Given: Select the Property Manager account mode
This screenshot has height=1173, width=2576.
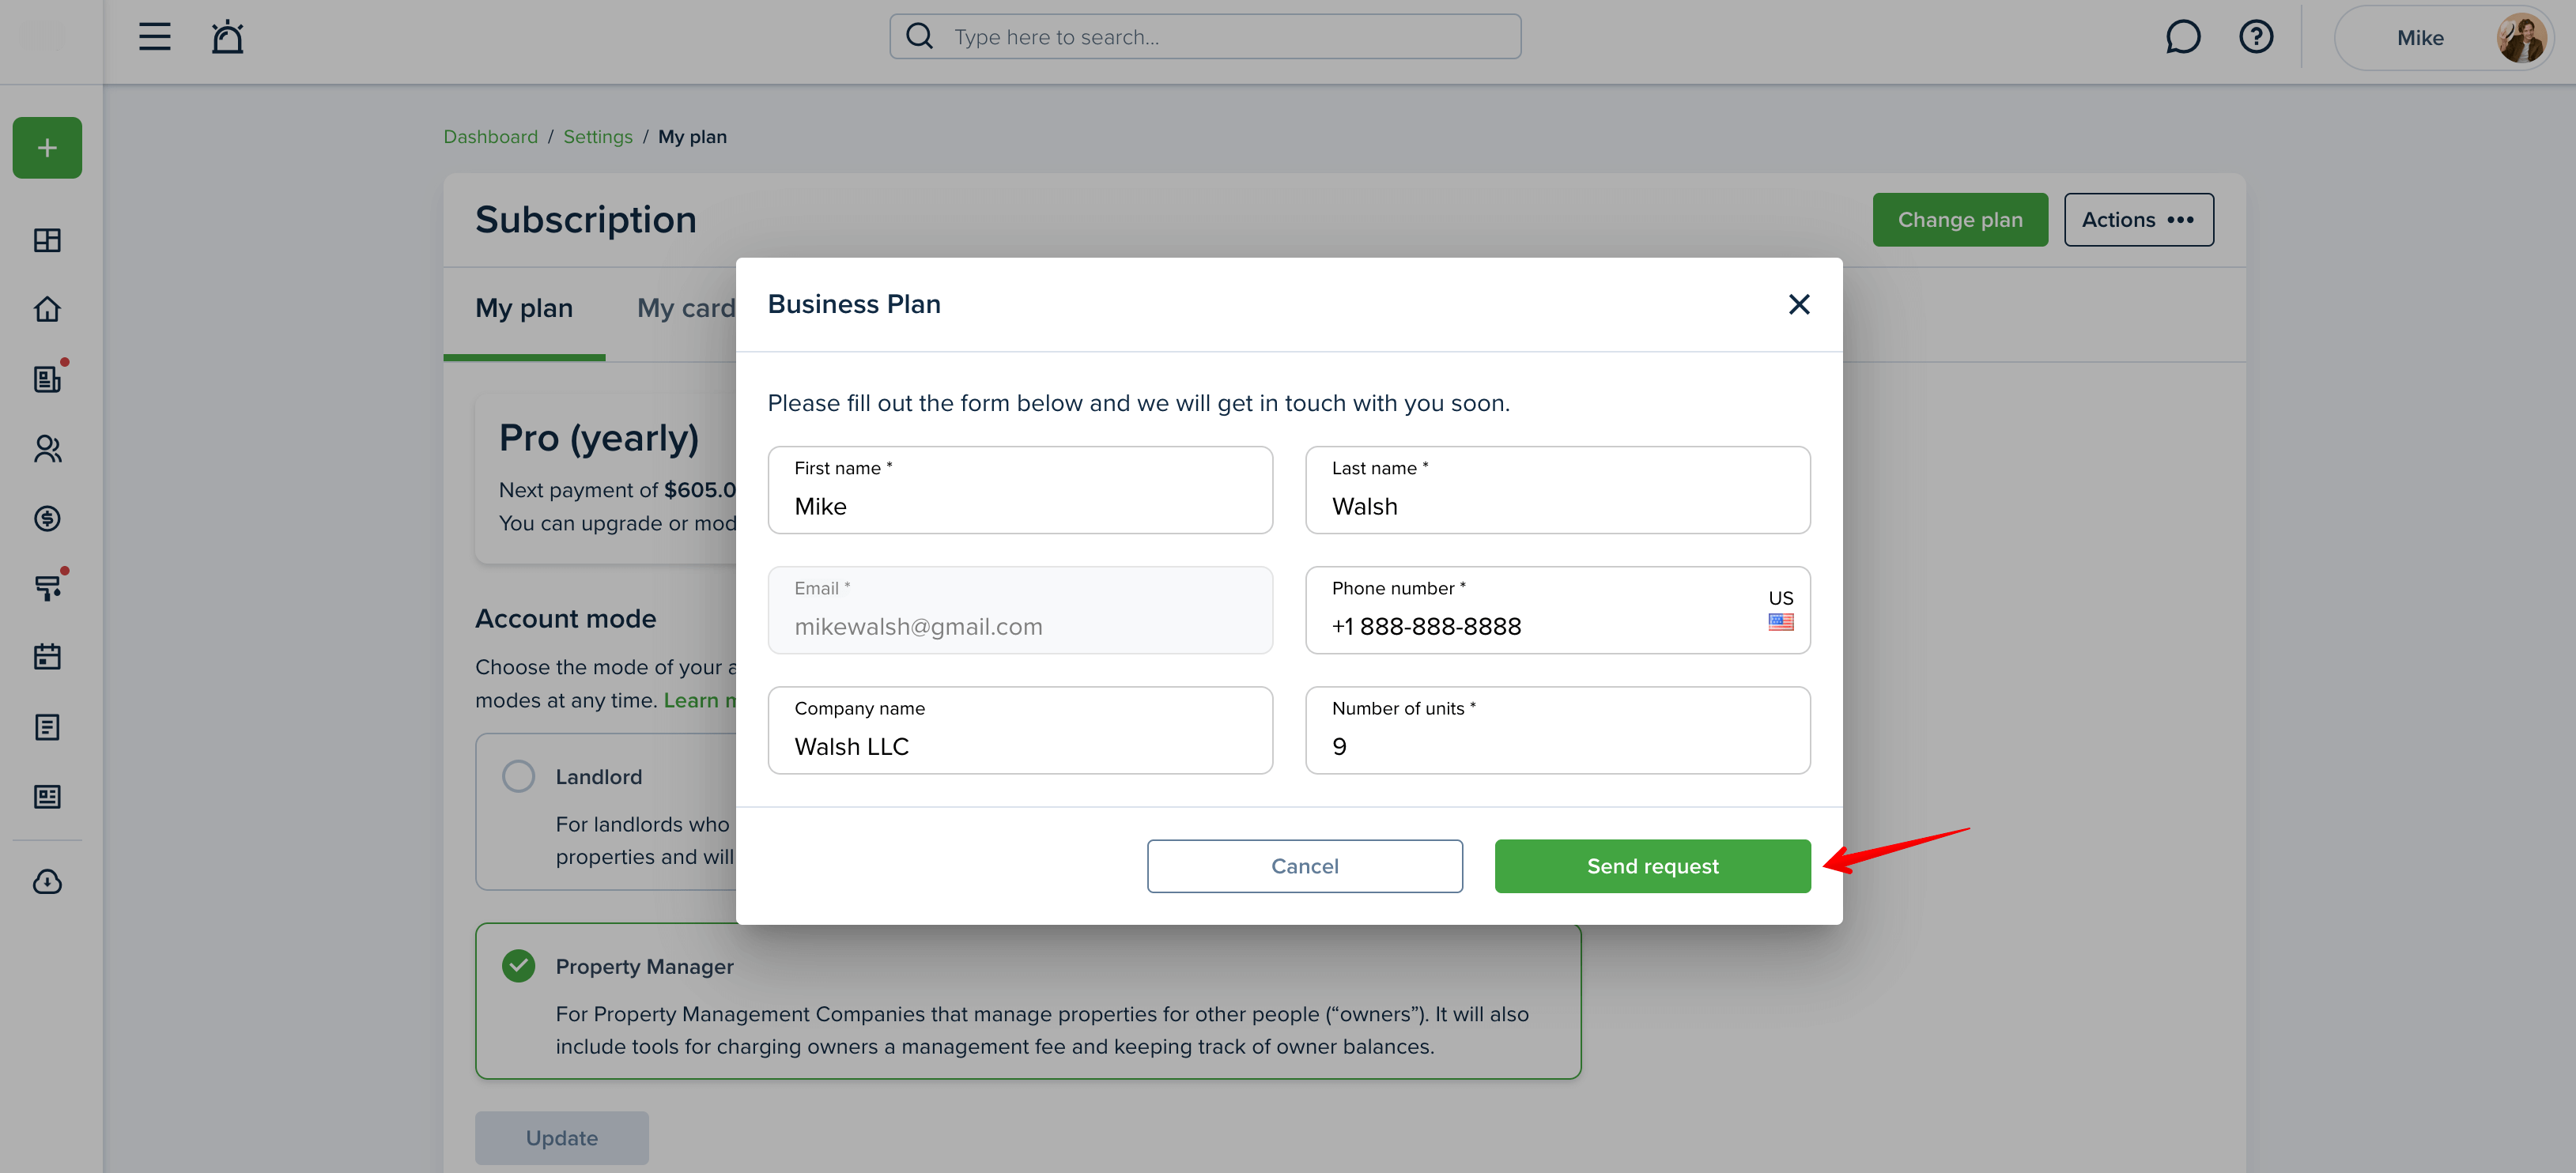Looking at the screenshot, I should (x=518, y=966).
